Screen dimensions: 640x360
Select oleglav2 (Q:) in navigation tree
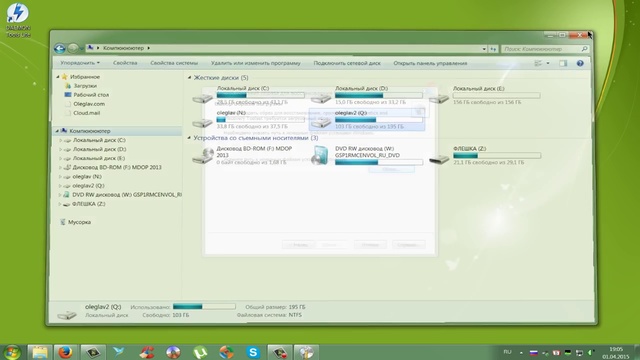[x=89, y=185]
